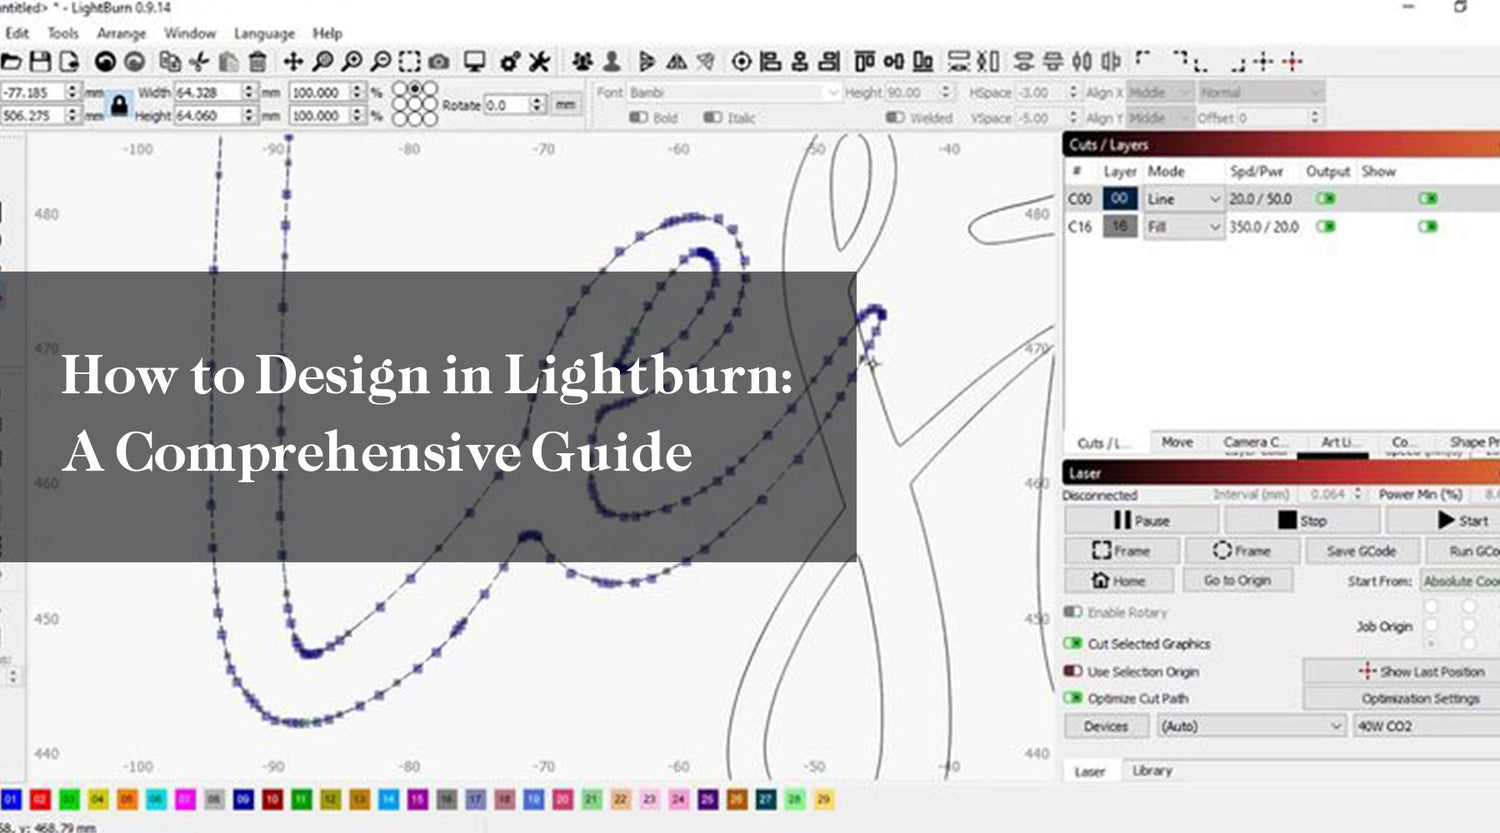Open the (Auto) port dropdown
This screenshot has width=1500, height=833.
[1251, 726]
